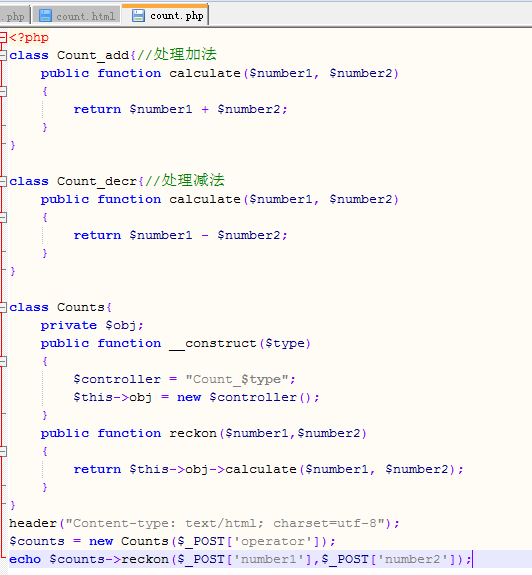Click the class name Counts declaration
Image resolution: width=532 pixels, height=575 pixels.
[x=81, y=307]
